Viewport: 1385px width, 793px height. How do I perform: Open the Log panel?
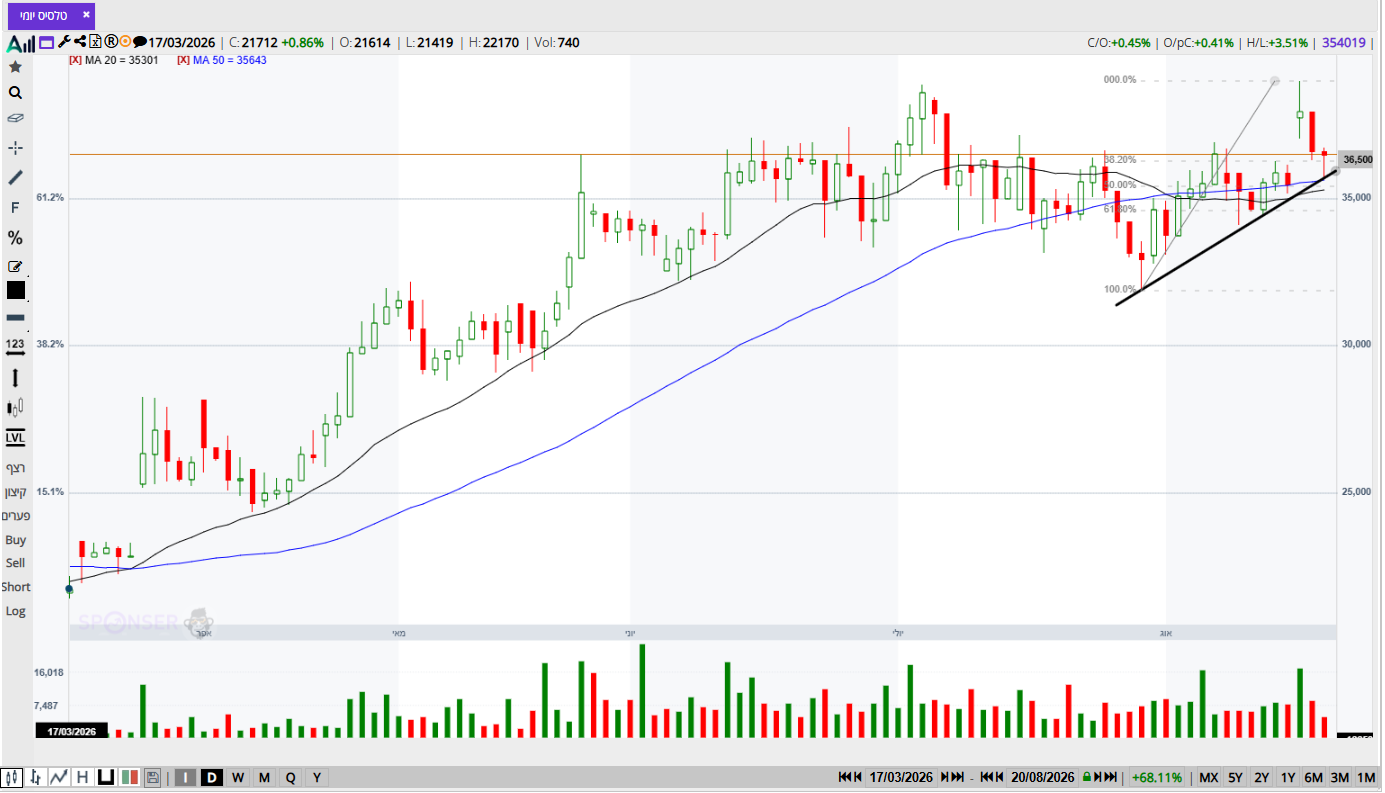[15, 611]
